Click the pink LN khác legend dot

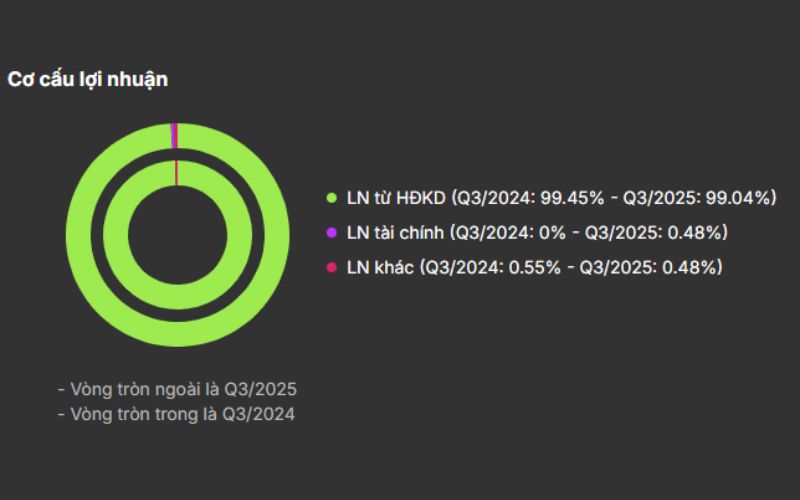click(333, 267)
